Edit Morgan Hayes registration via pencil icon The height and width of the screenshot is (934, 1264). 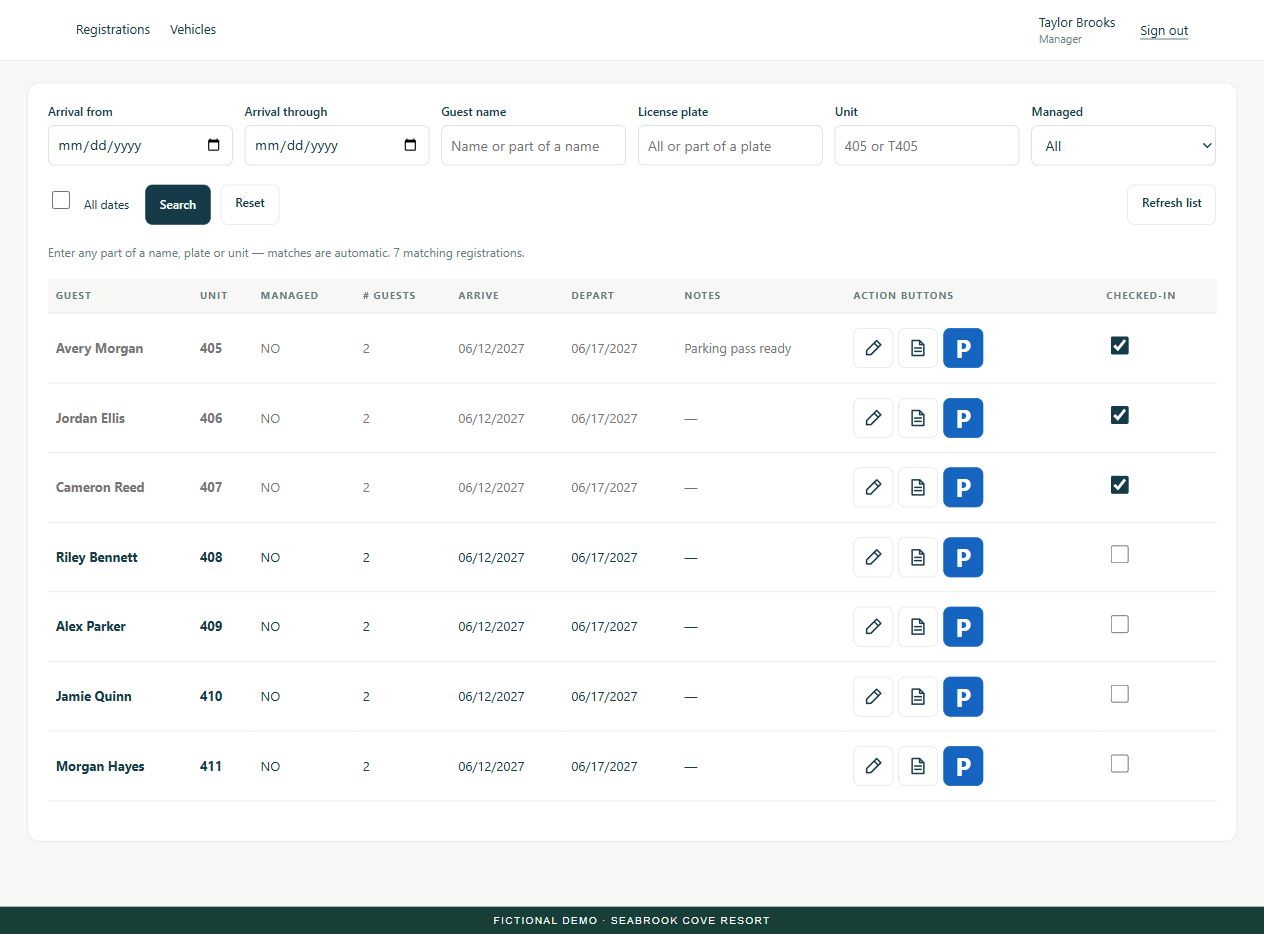click(x=873, y=766)
